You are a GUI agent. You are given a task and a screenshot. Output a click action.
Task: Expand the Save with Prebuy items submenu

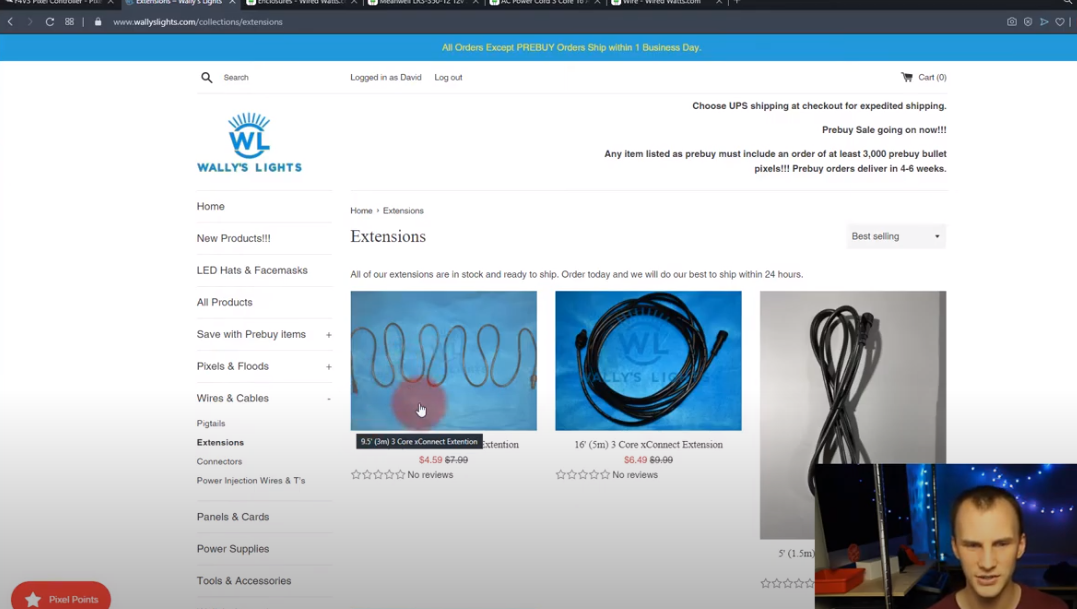pos(328,335)
